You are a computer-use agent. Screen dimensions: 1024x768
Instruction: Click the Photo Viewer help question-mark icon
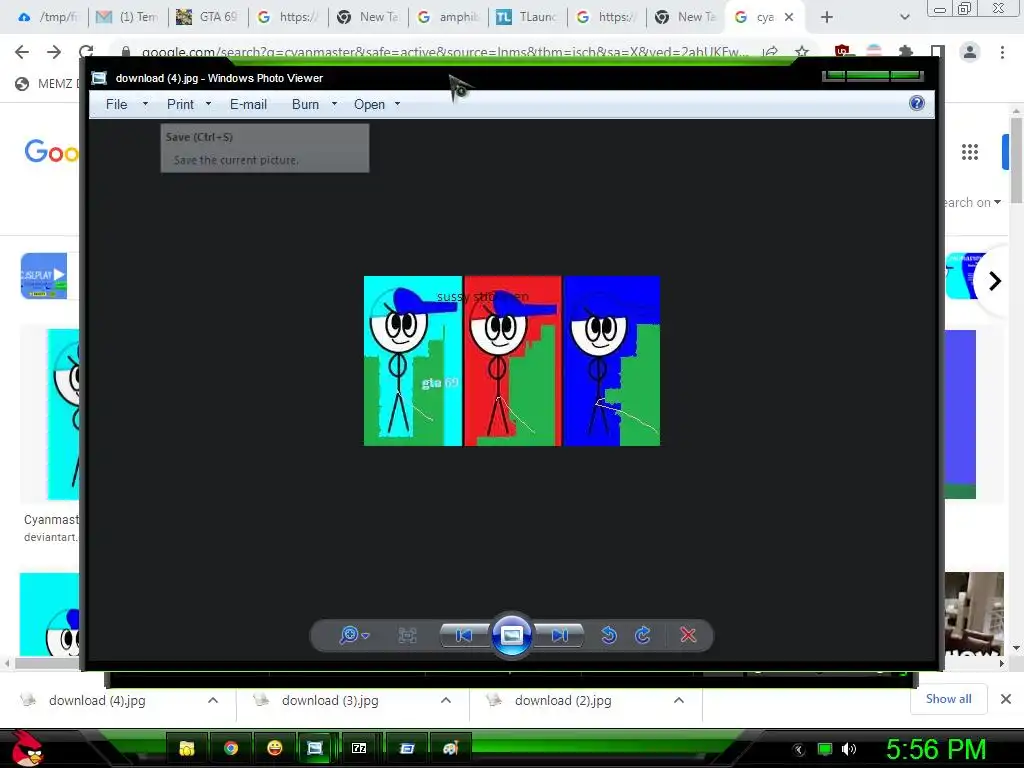(917, 103)
